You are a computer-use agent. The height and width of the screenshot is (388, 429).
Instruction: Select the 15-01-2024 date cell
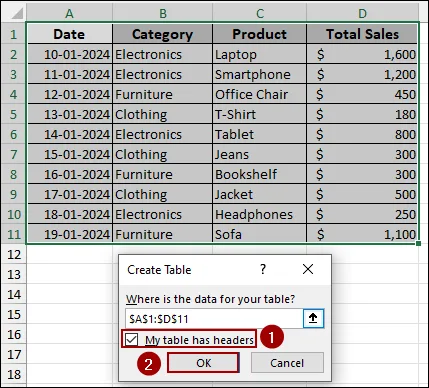tap(70, 154)
